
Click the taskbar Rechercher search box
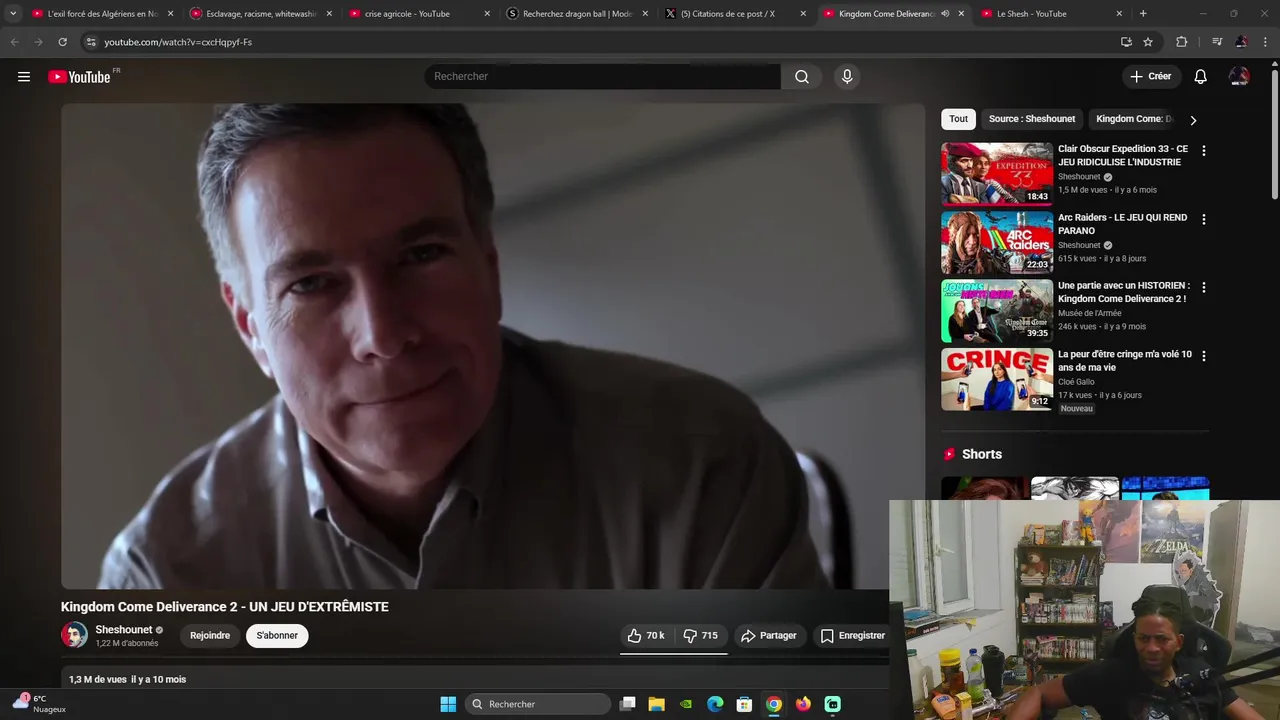click(538, 704)
